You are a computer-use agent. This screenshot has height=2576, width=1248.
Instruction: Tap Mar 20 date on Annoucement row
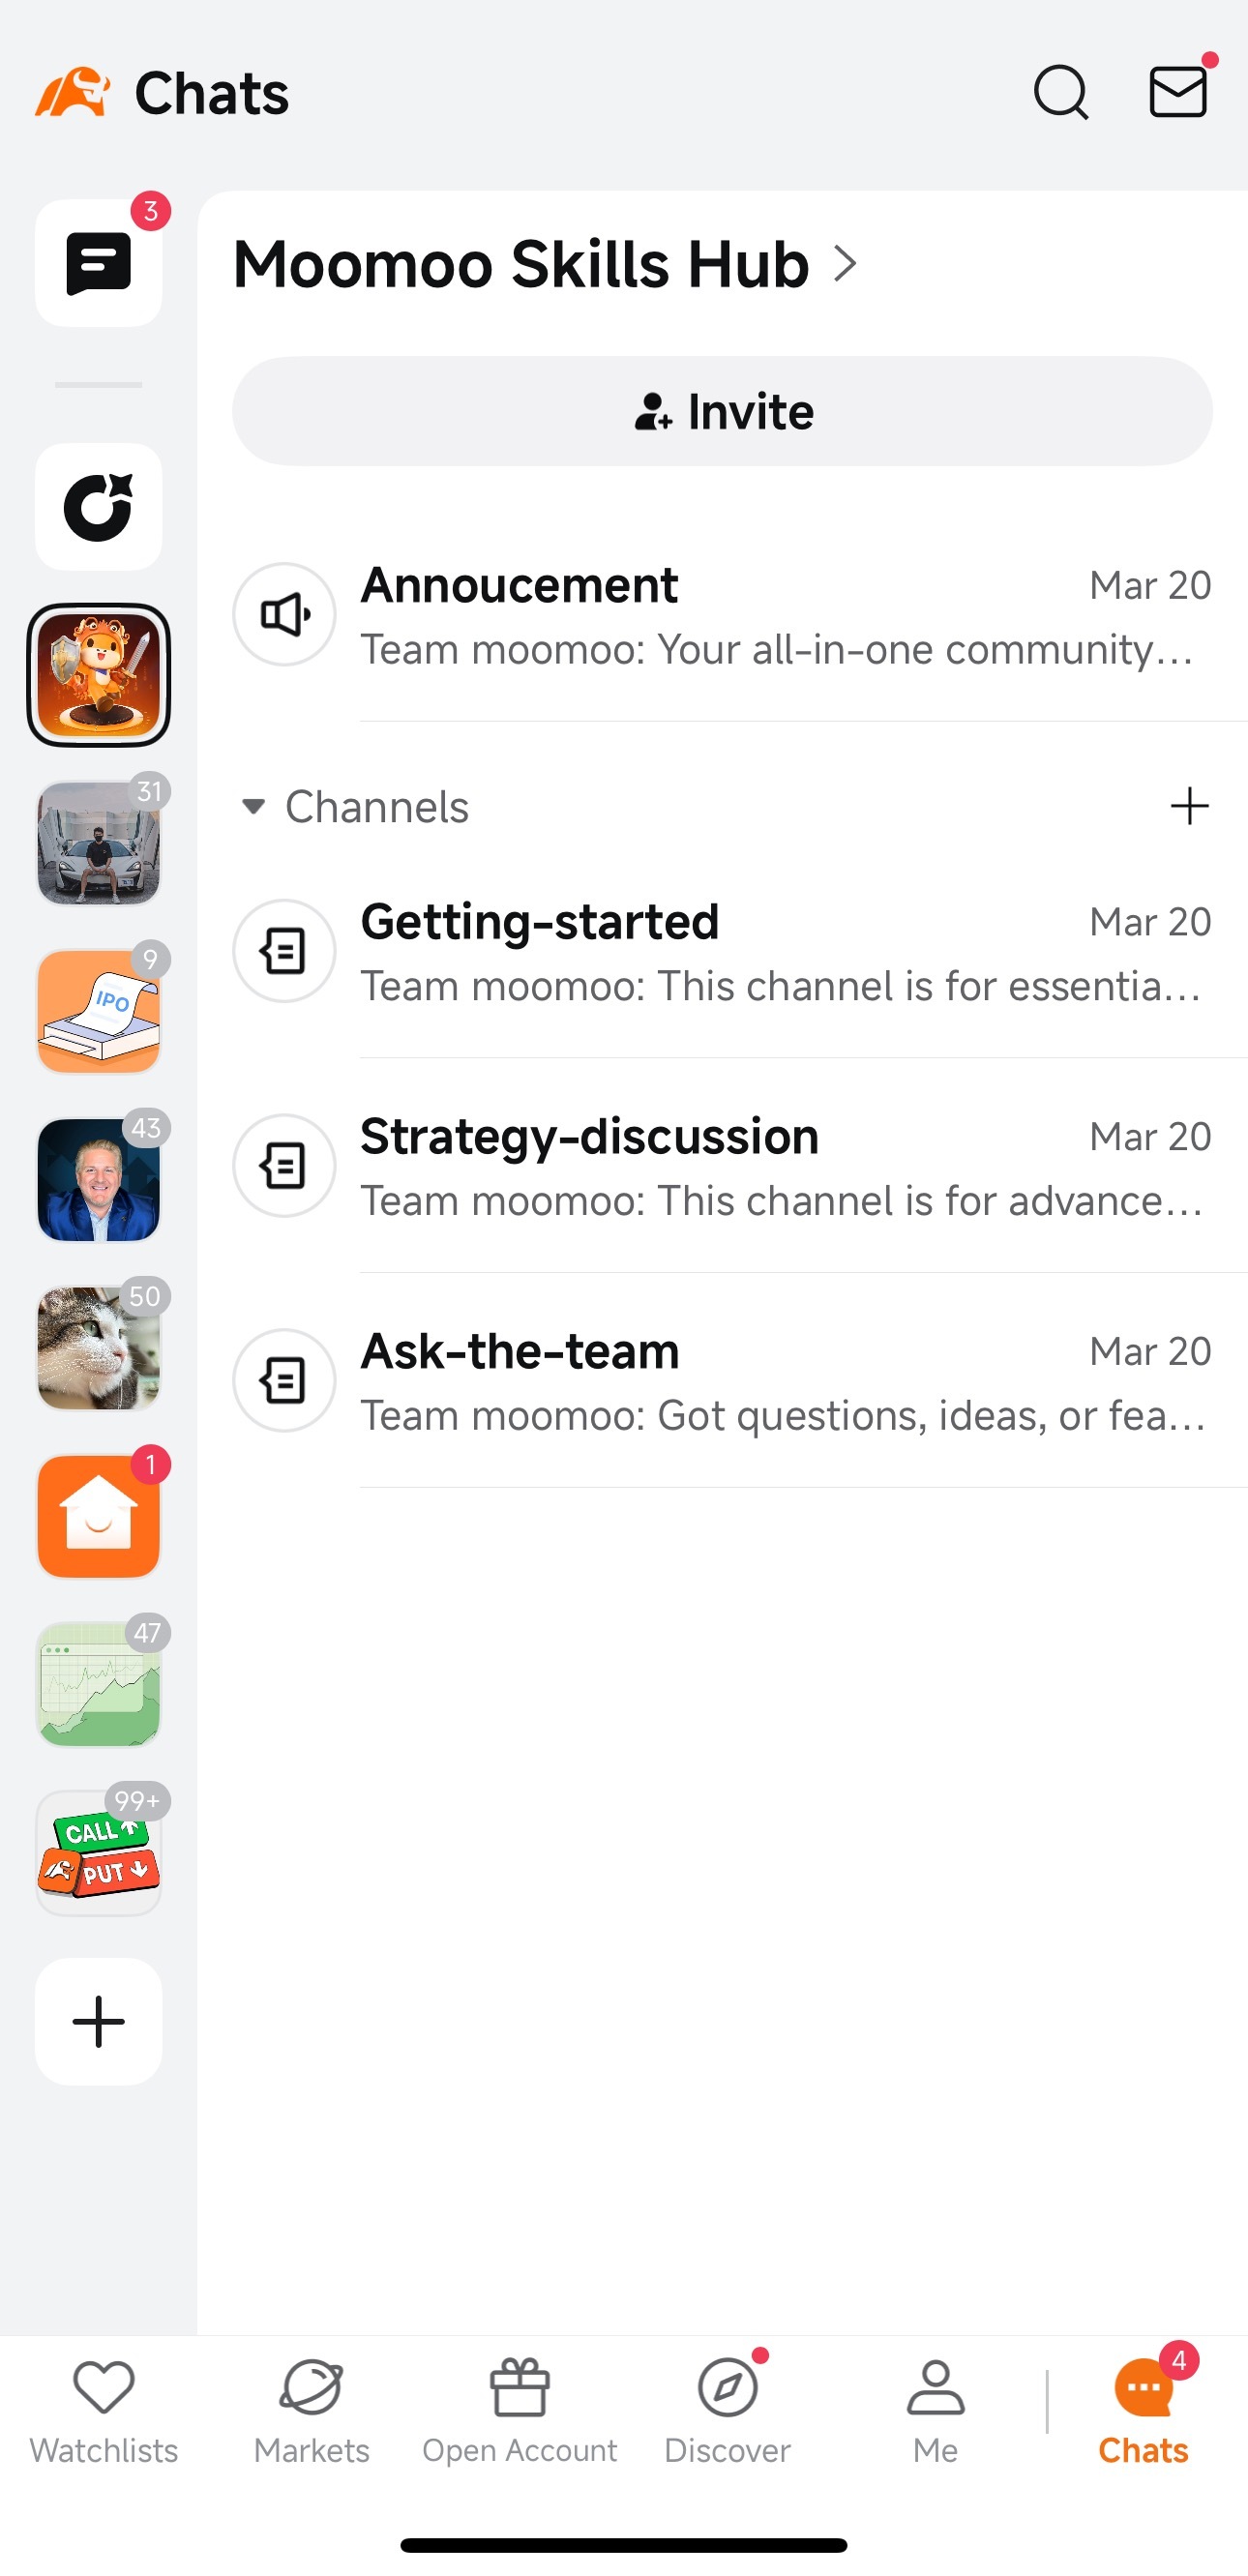click(1150, 585)
